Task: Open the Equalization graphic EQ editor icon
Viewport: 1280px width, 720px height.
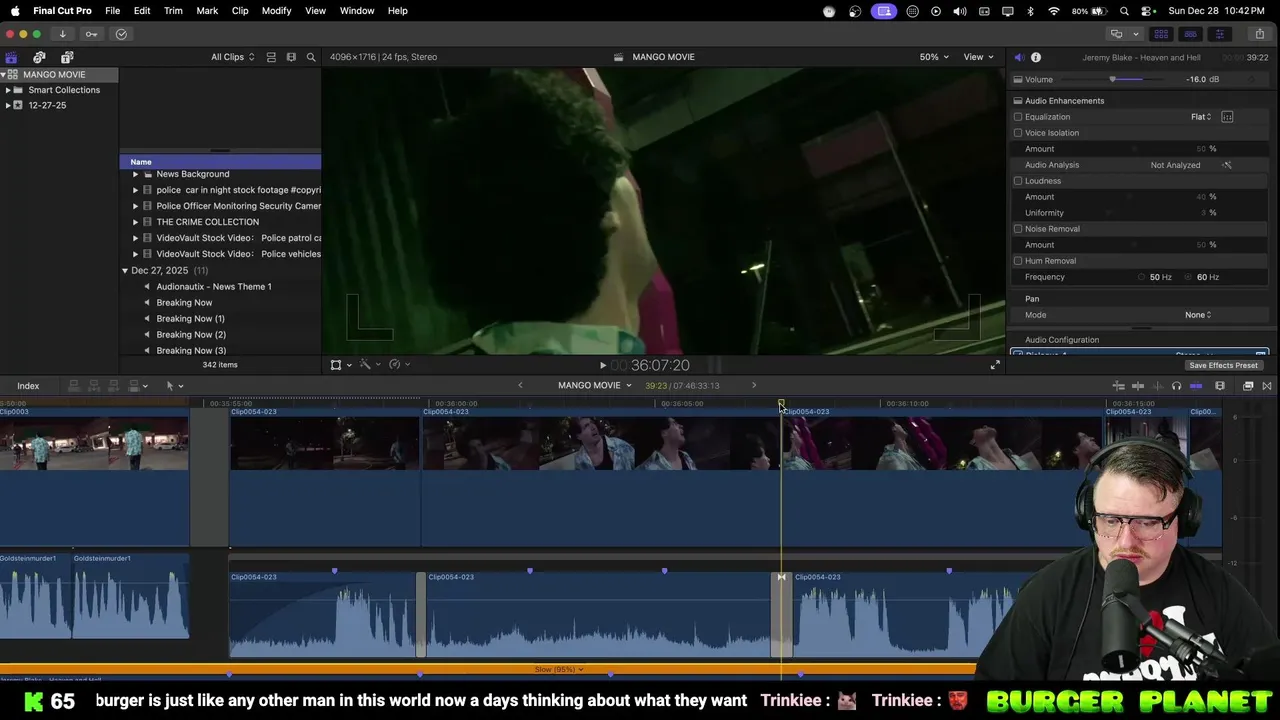Action: 1227,117
